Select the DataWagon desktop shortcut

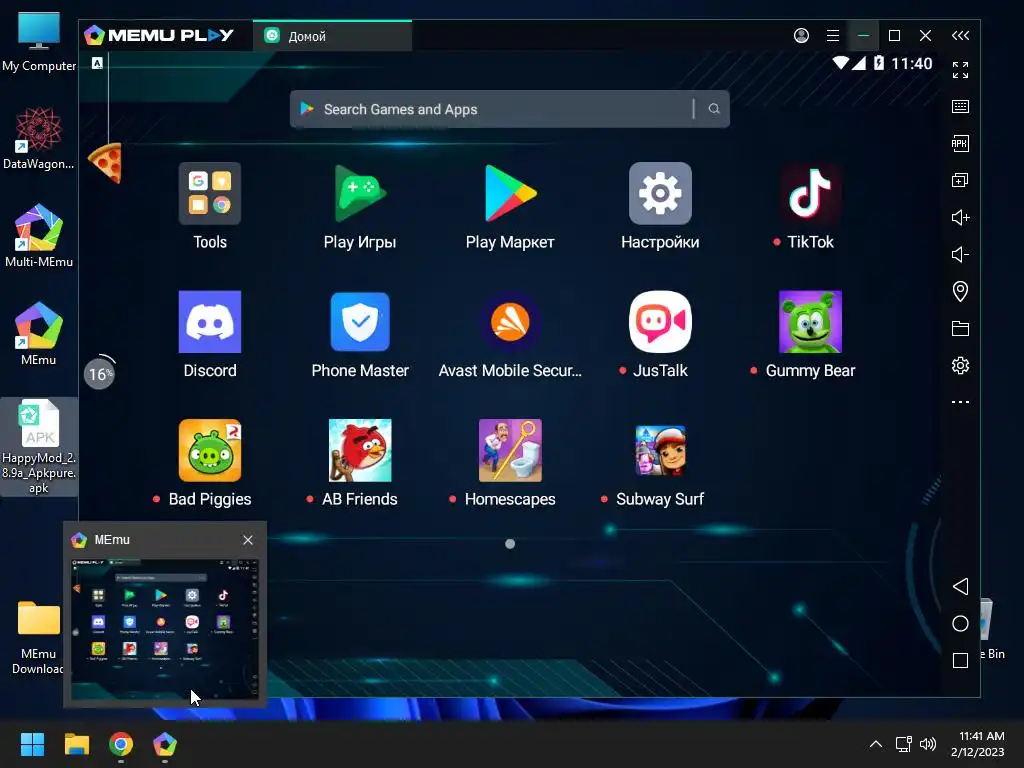[39, 139]
